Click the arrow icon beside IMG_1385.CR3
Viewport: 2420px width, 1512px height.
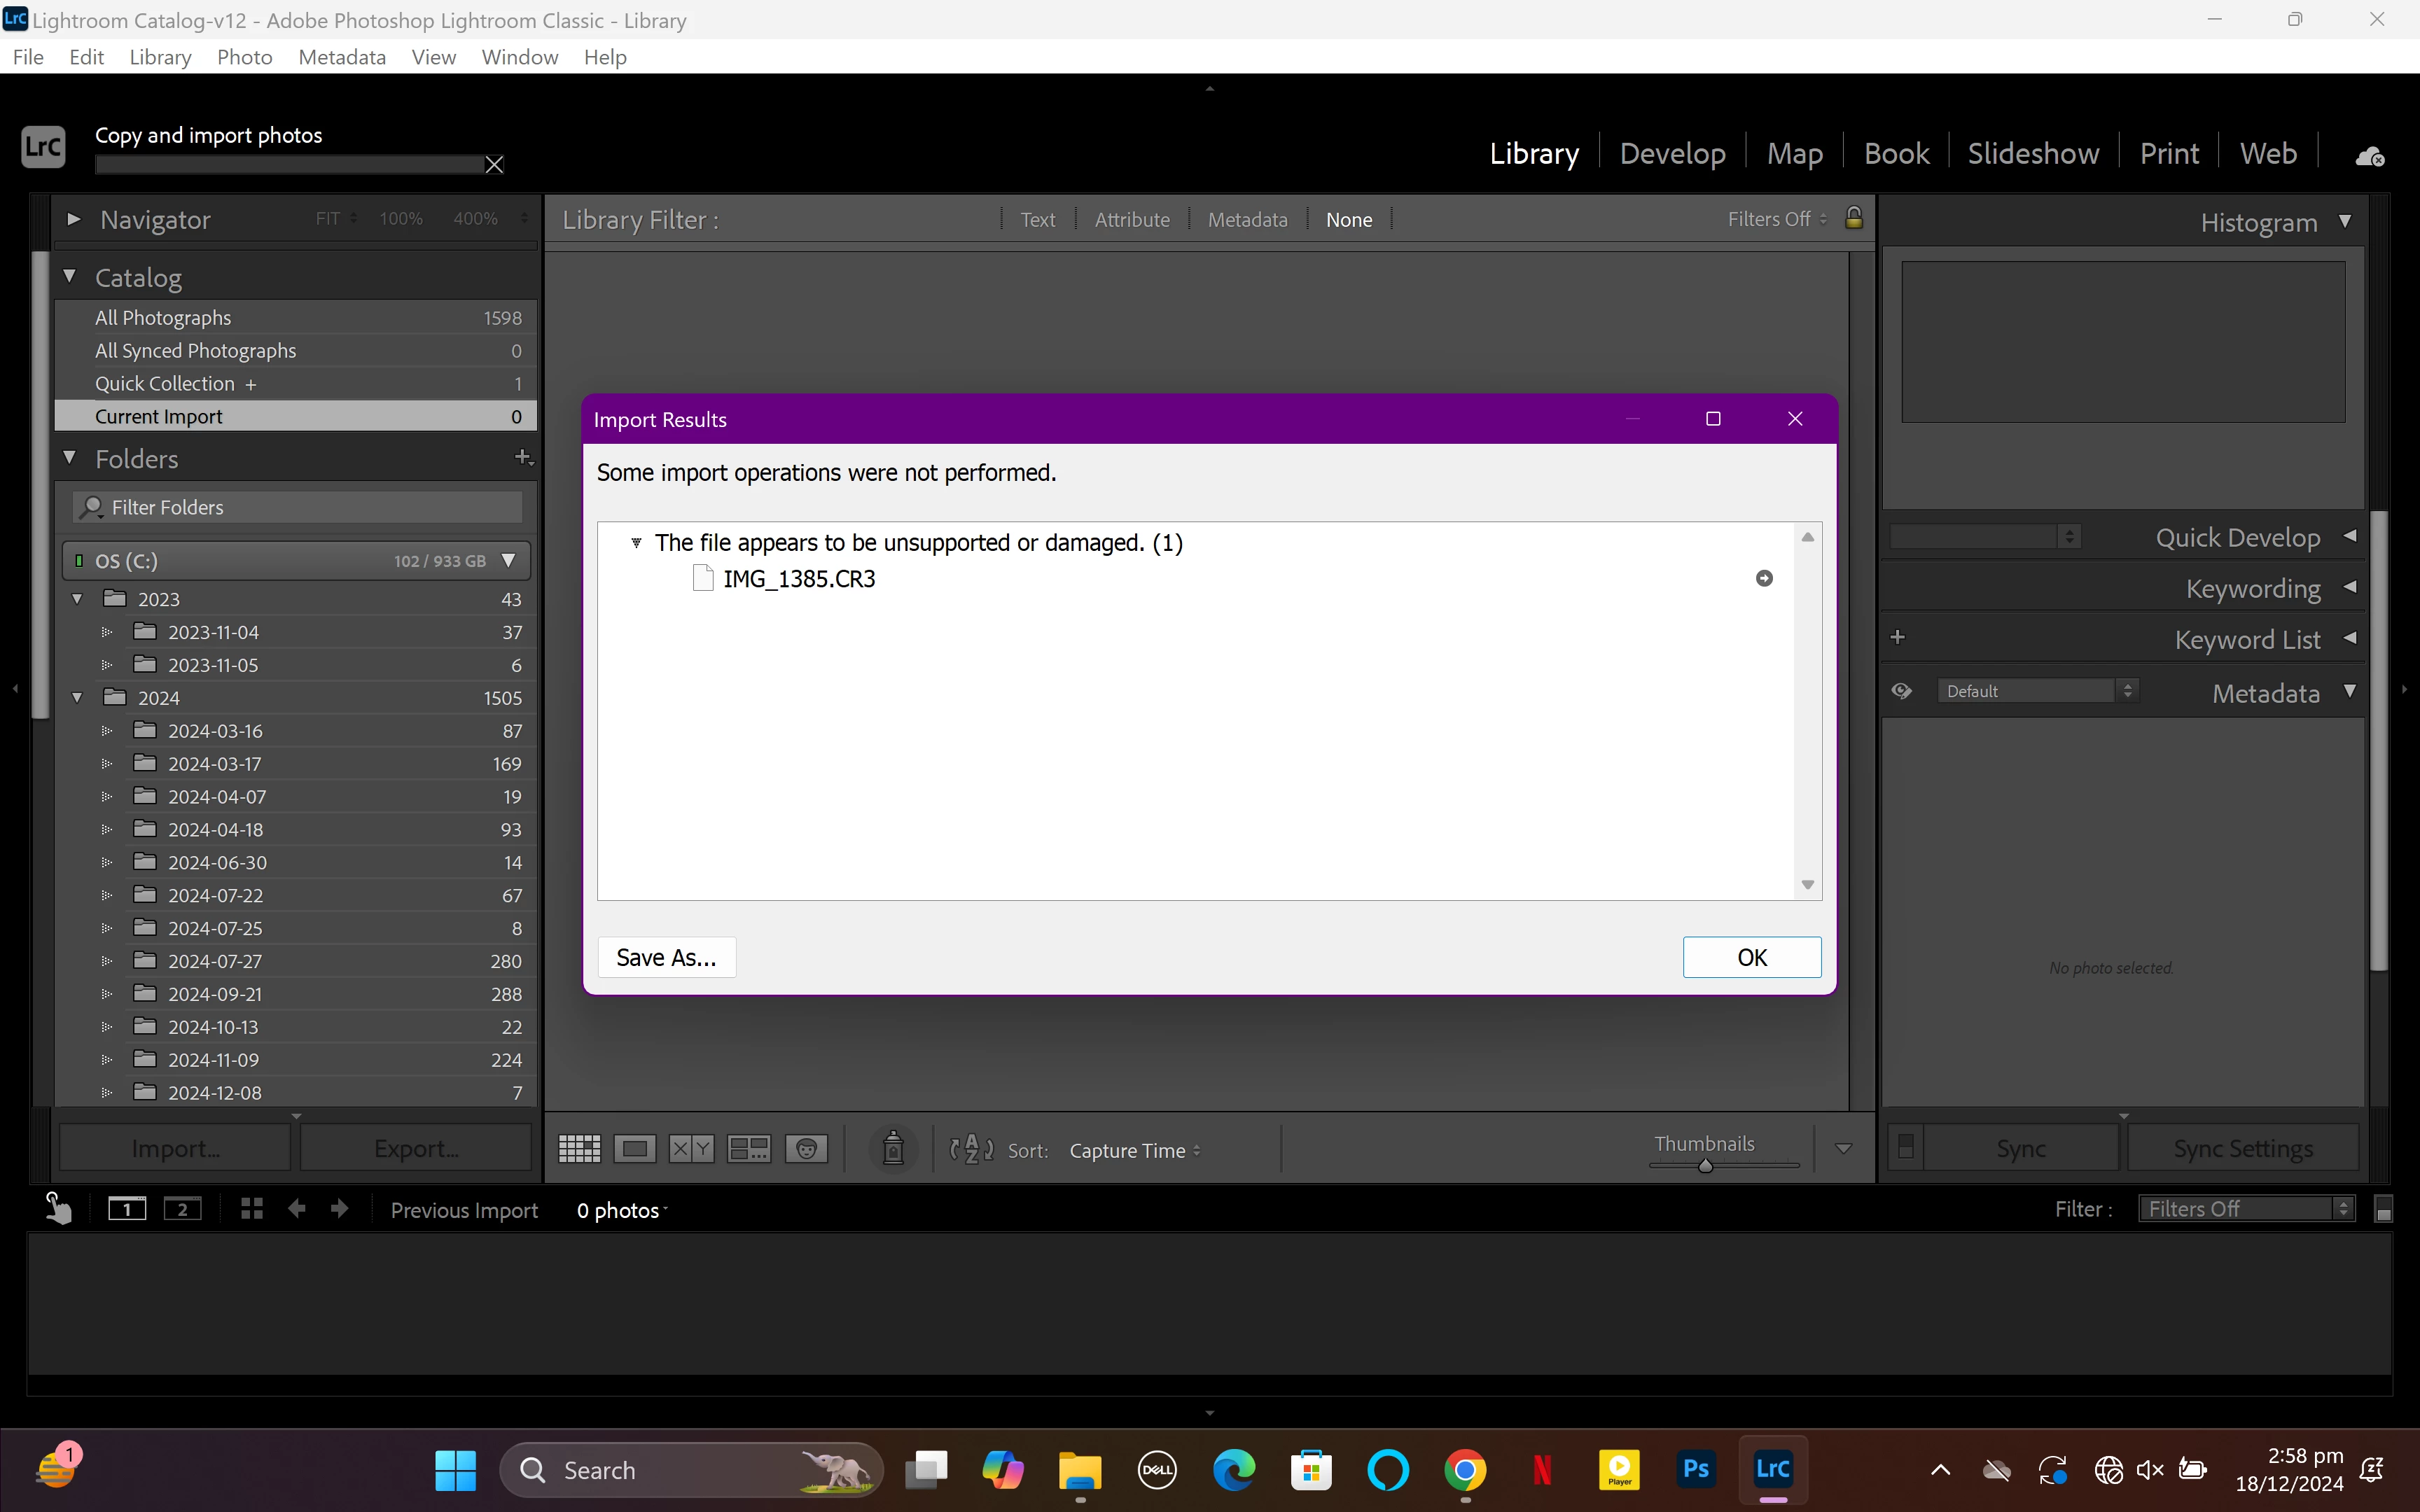(1764, 579)
